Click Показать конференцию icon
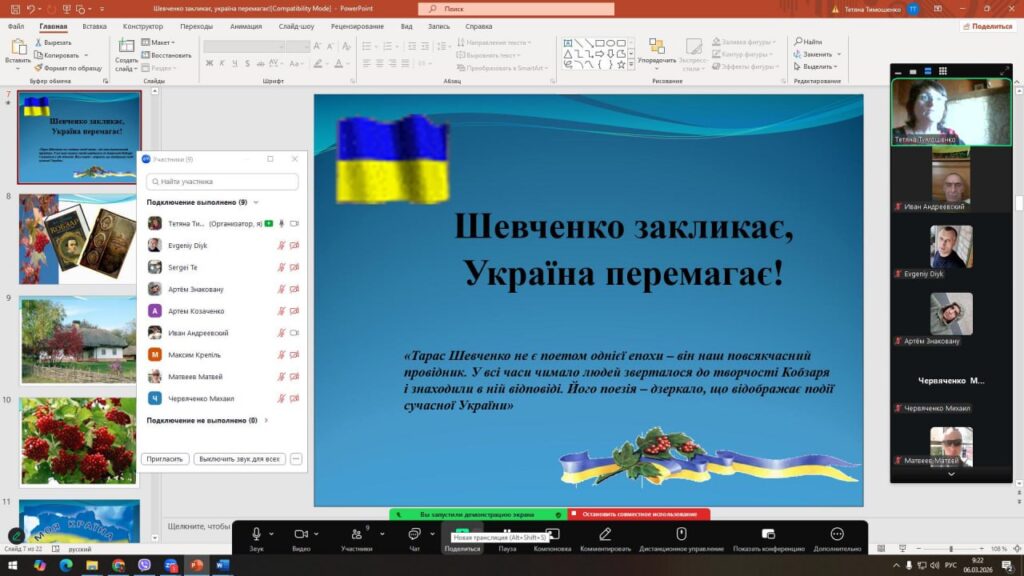The height and width of the screenshot is (576, 1024). click(x=768, y=535)
